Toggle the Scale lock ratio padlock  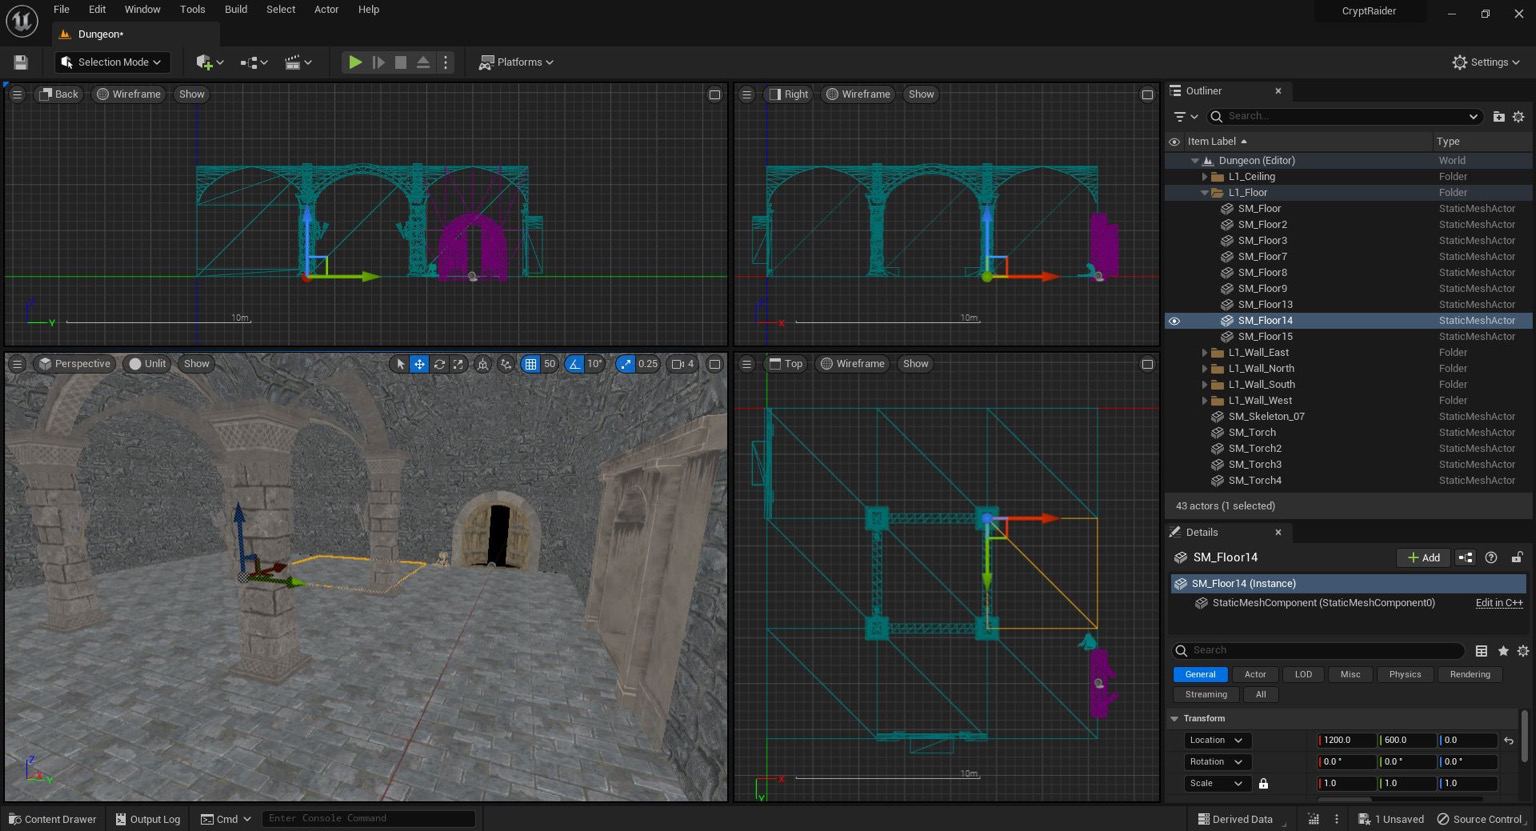pos(1263,784)
